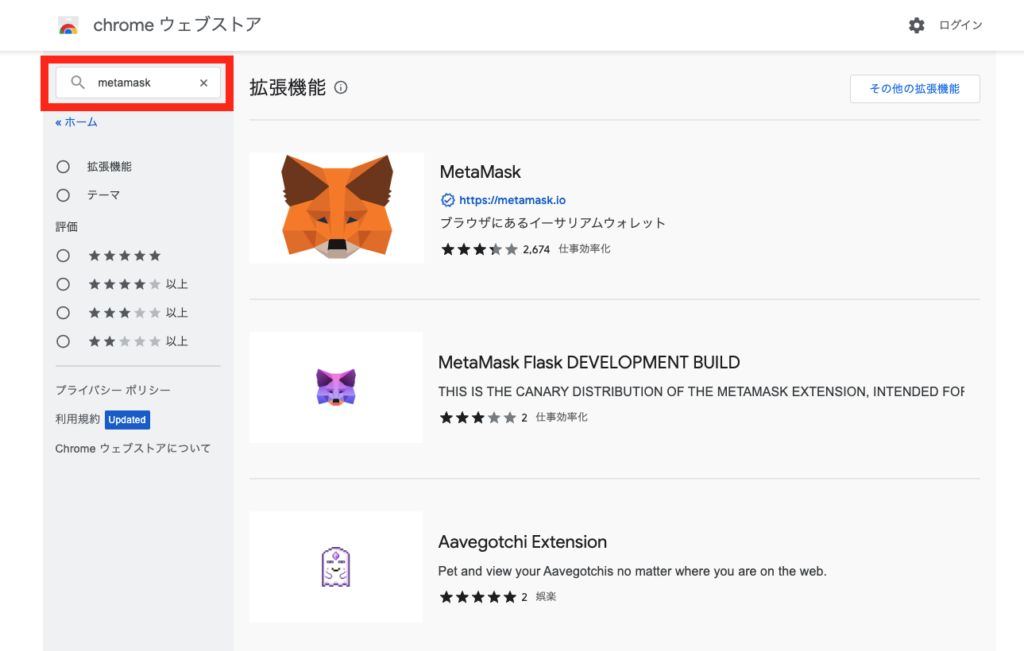Viewport: 1024px width, 651px height.
Task: Filter by four stars 以上
Action: click(x=63, y=284)
